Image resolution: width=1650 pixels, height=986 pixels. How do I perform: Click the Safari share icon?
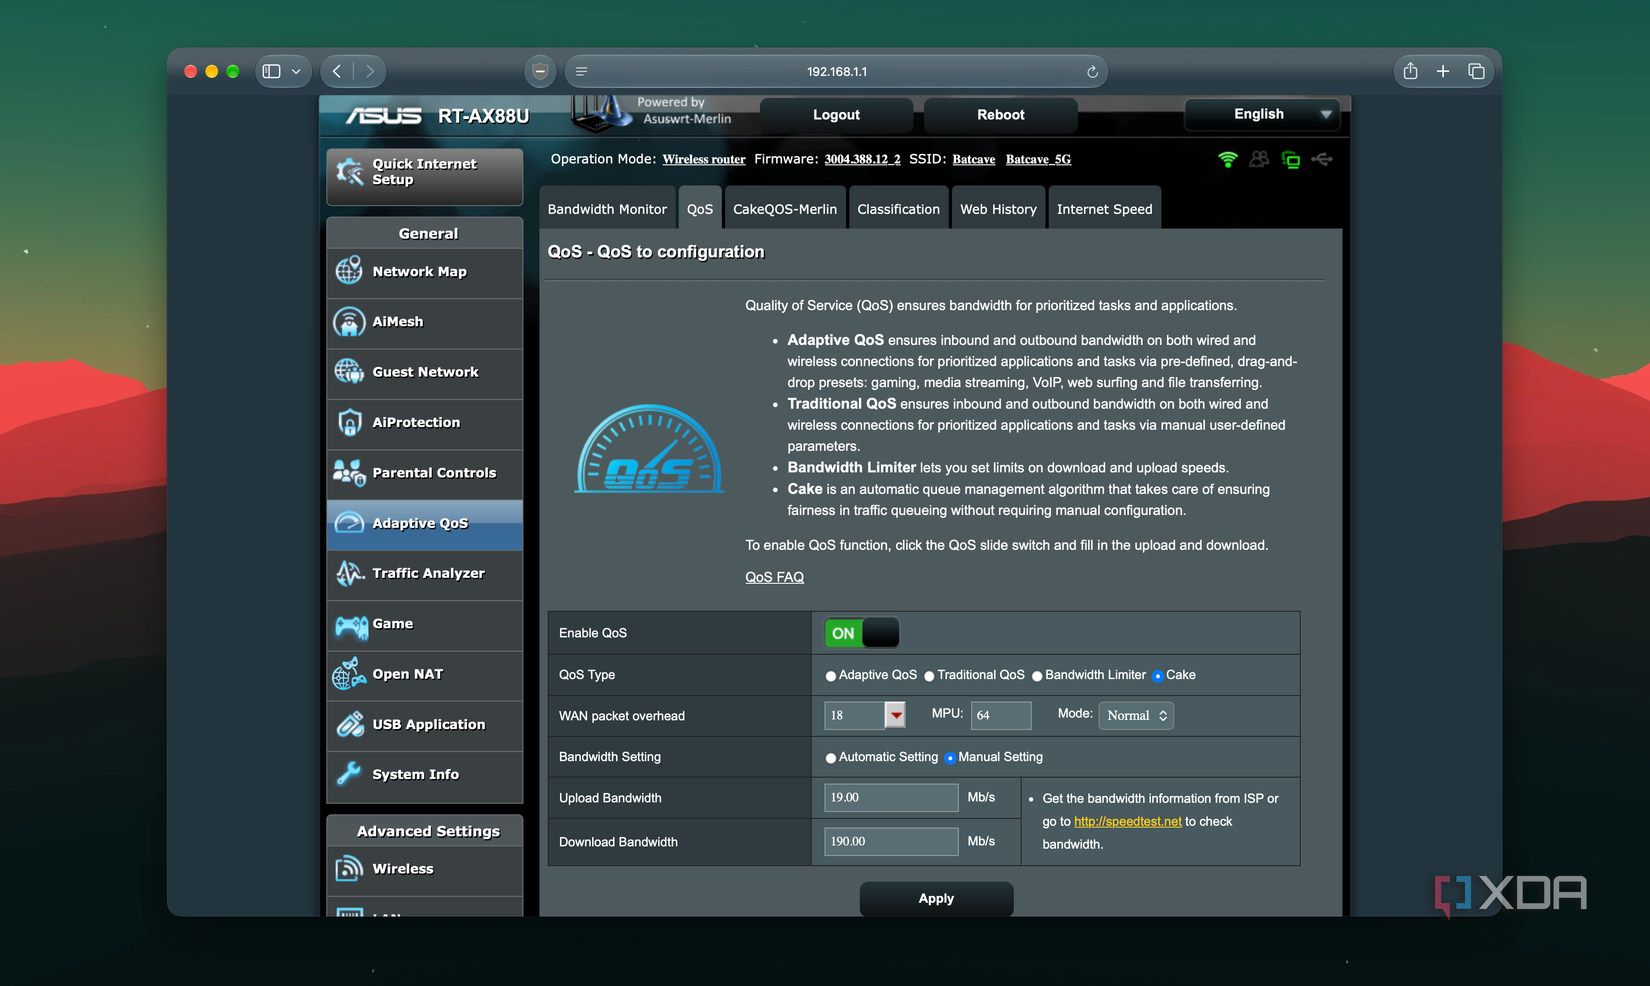[1410, 71]
